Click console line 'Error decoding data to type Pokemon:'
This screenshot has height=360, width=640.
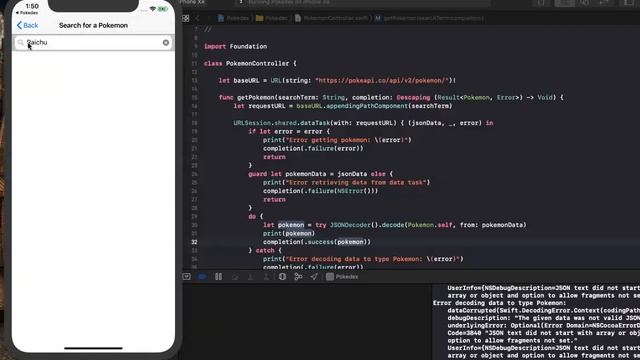coord(500,303)
